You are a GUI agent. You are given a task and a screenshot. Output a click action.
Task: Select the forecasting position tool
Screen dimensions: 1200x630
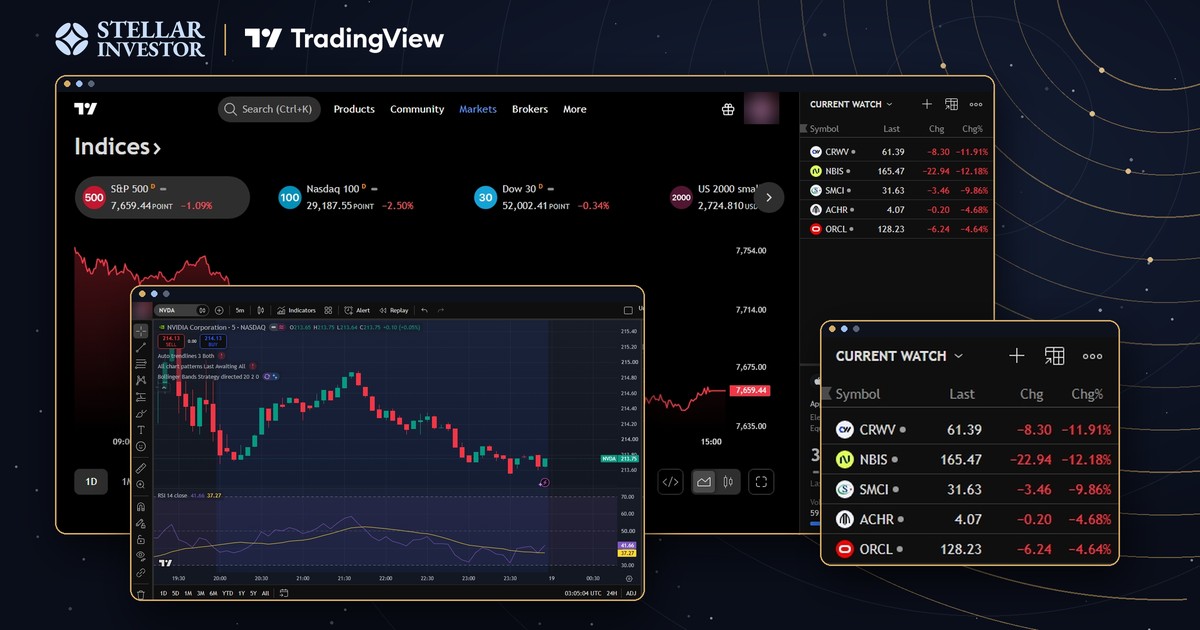point(141,397)
